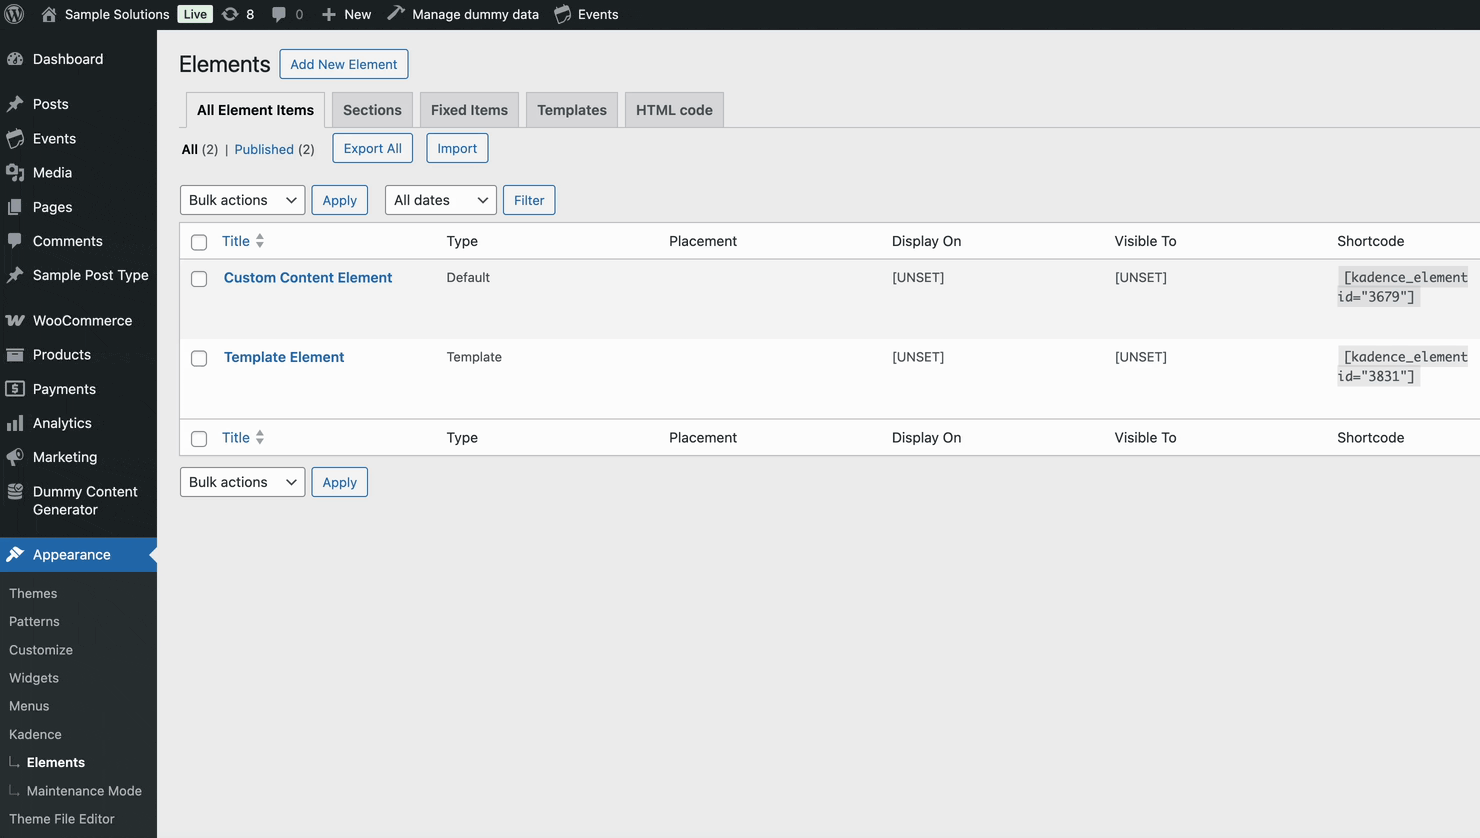Click the Payments sidebar icon
1480x838 pixels.
tap(16, 389)
